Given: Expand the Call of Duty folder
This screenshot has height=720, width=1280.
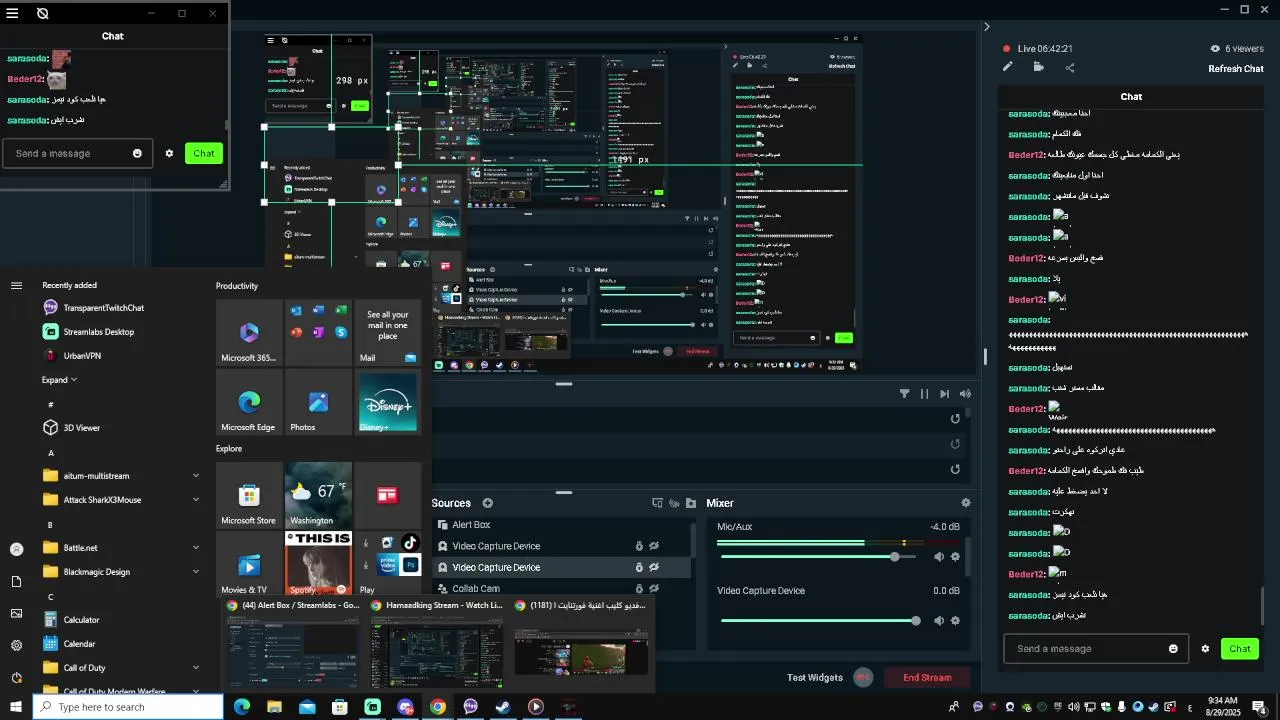Looking at the screenshot, I should coord(196,667).
